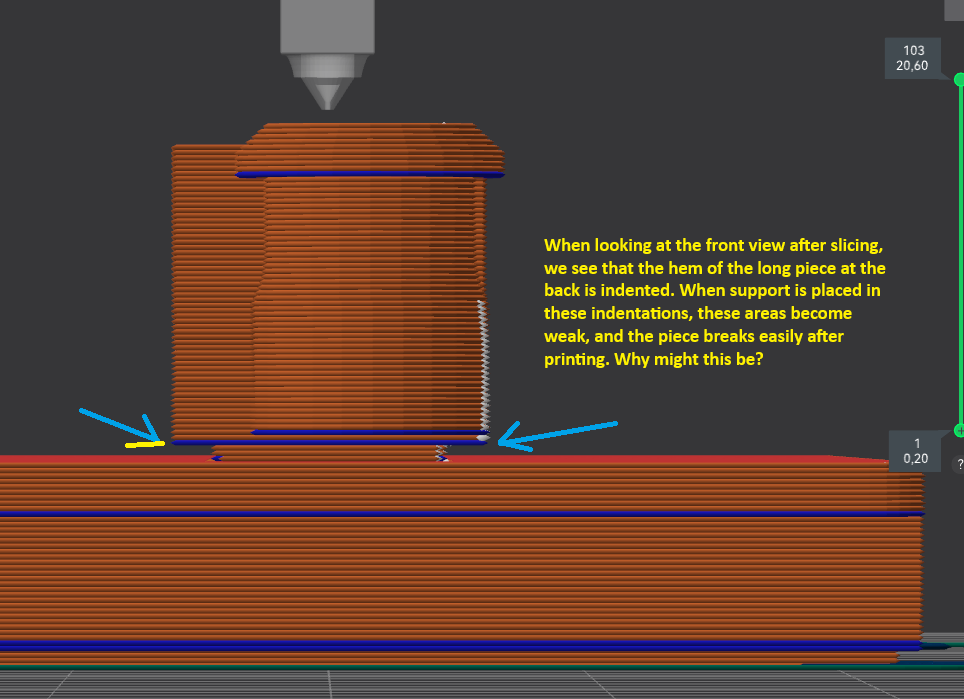Click the 103 / 20,60 layer height label

pos(912,58)
